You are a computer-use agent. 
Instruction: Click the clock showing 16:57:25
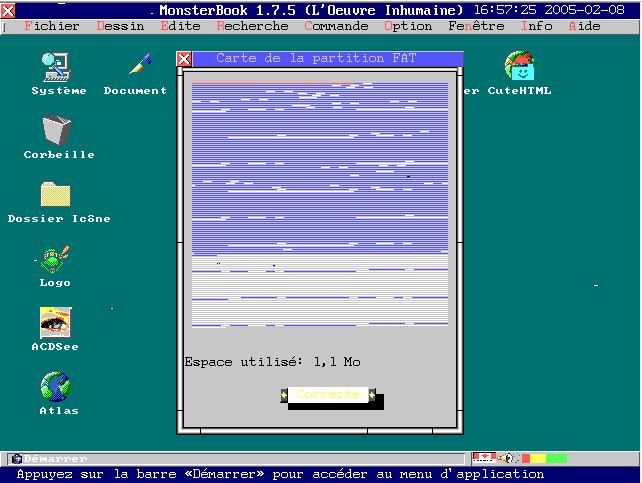(x=505, y=10)
